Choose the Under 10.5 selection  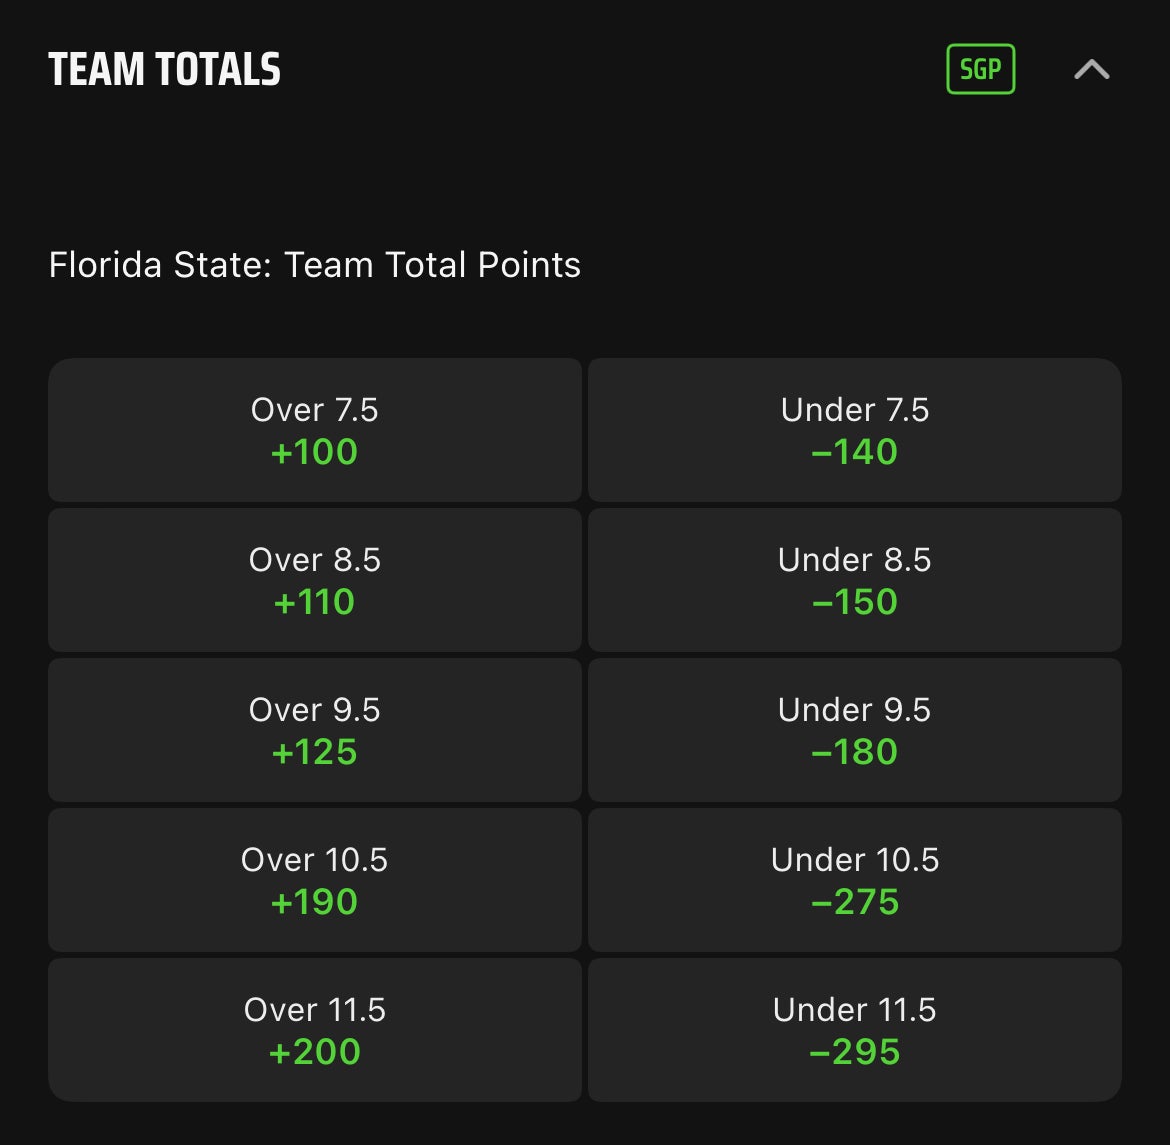tap(854, 880)
